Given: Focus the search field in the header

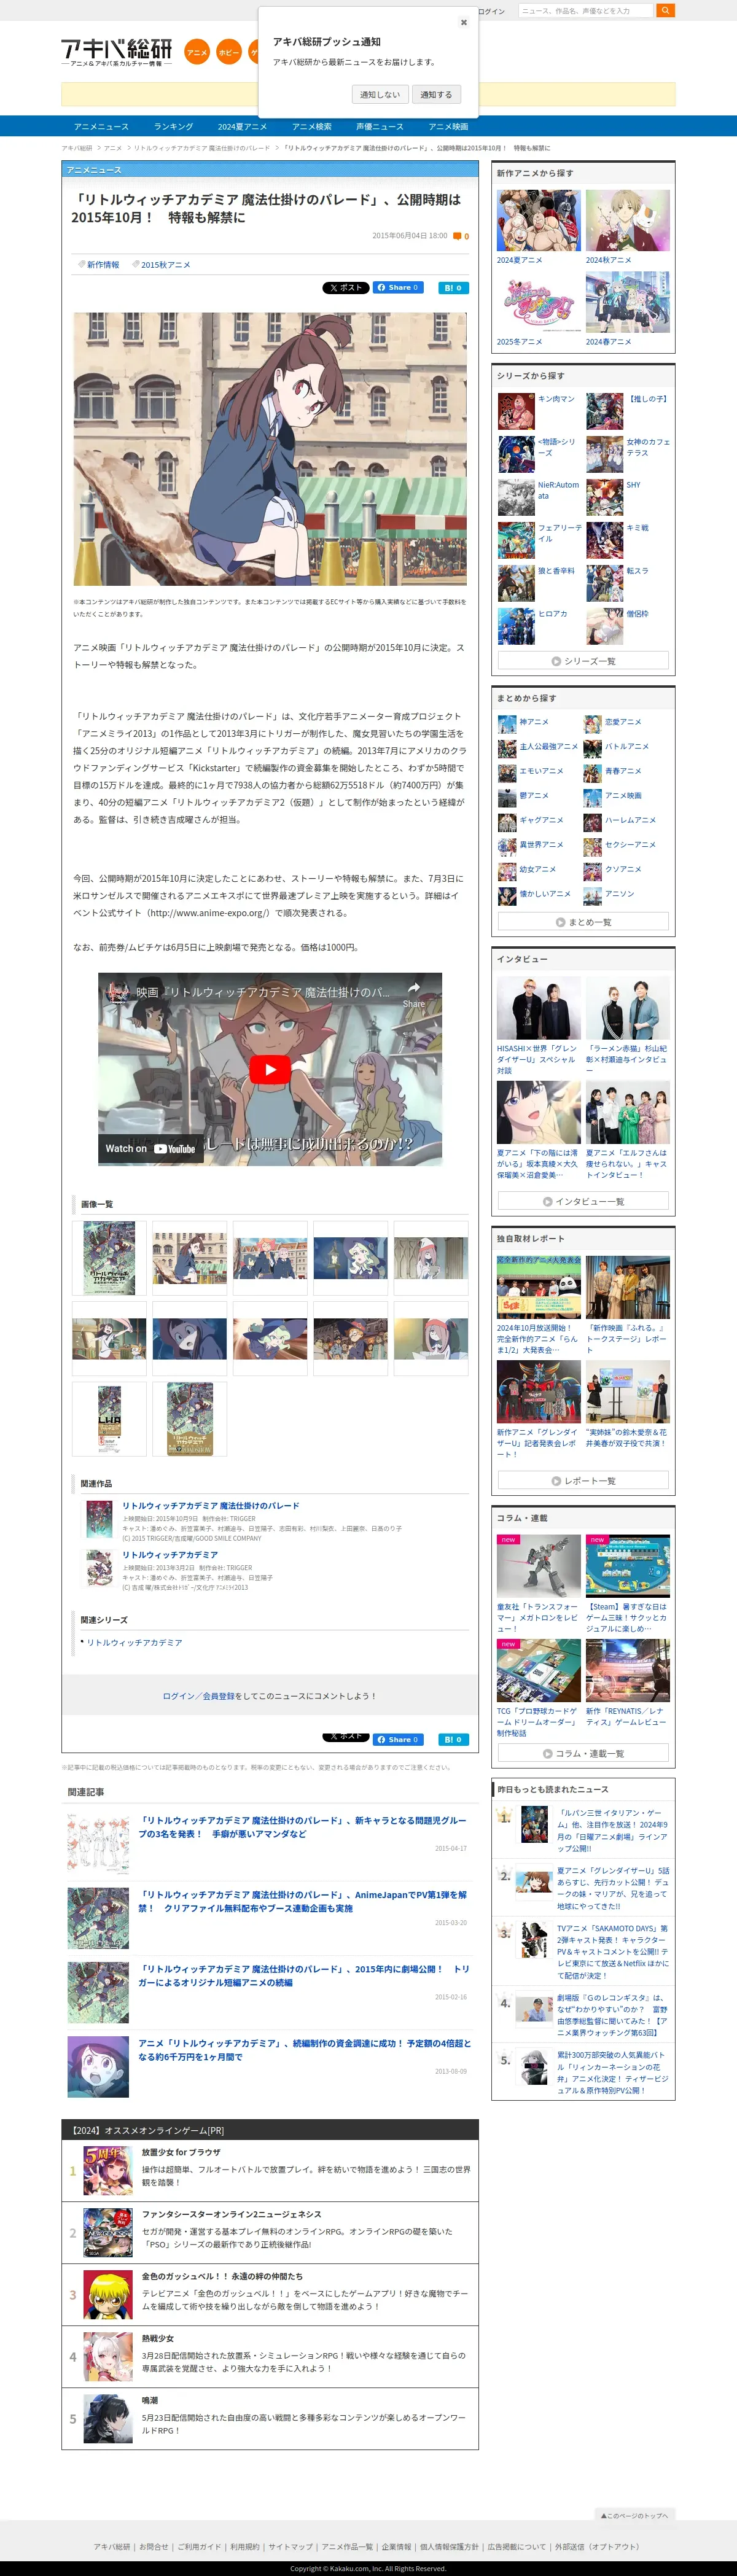Looking at the screenshot, I should 585,10.
